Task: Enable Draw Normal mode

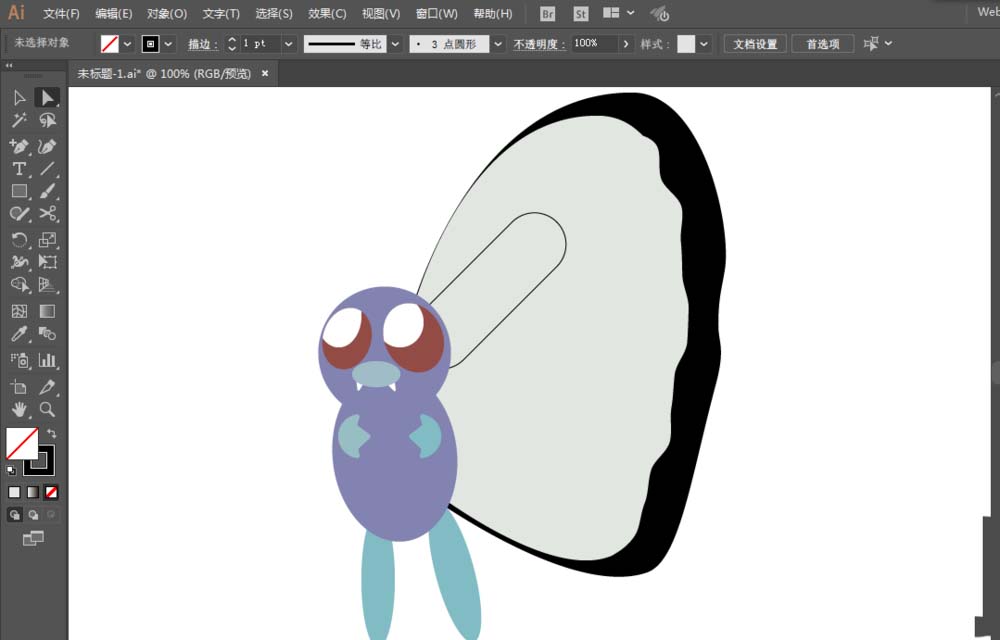Action: point(14,514)
